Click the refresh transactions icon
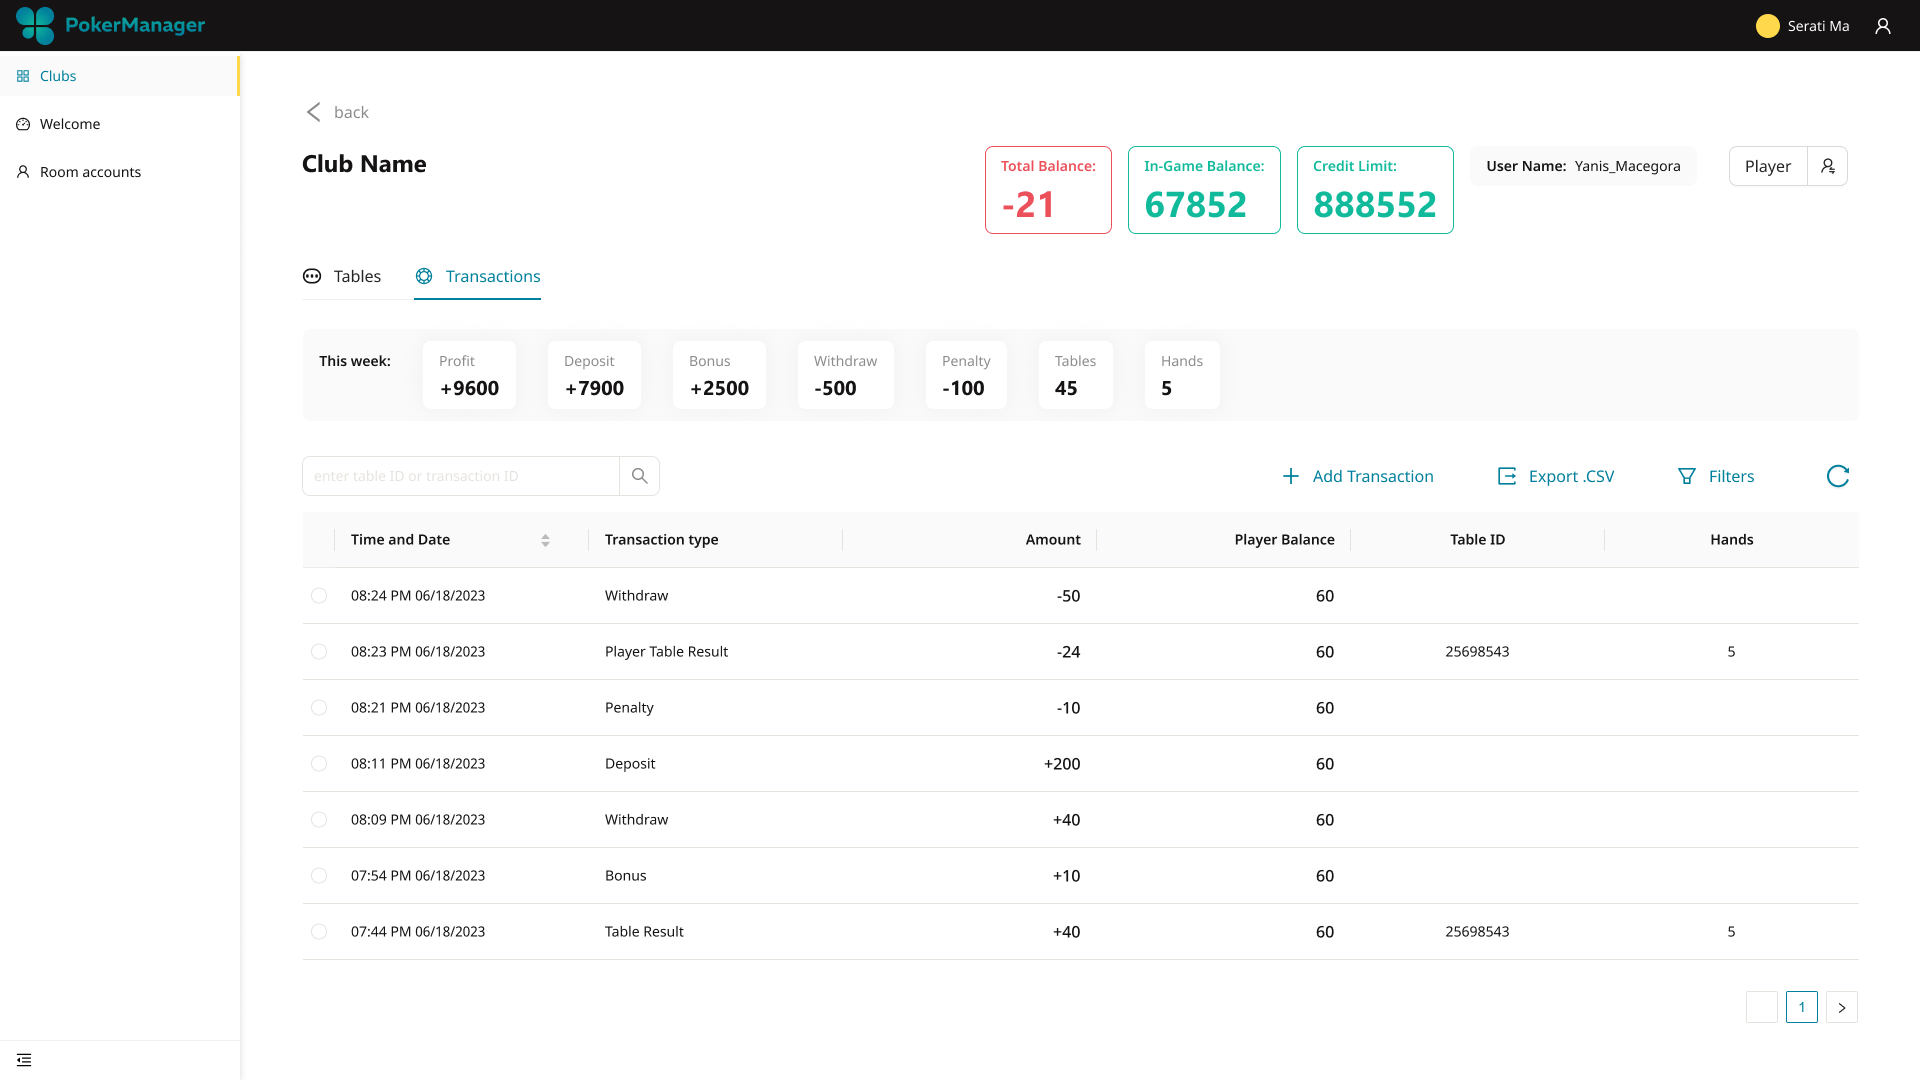Screen dimensions: 1920x1080 tap(1838, 476)
